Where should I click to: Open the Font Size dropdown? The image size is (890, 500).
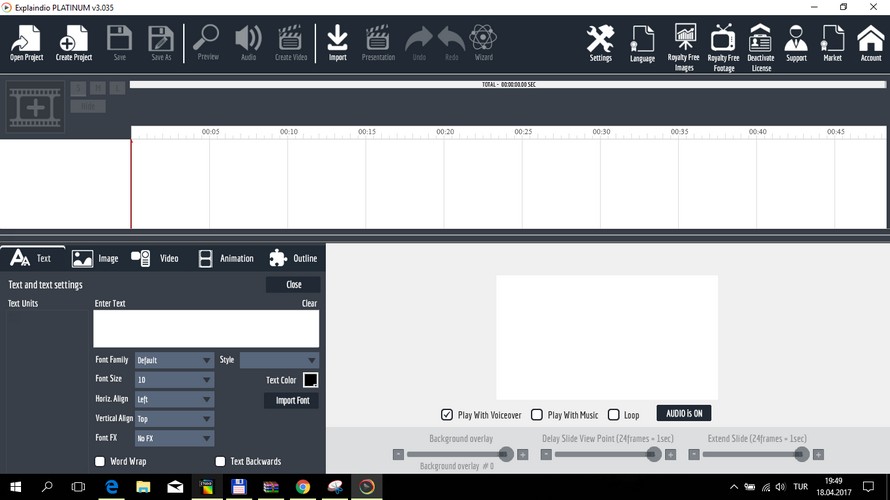174,380
